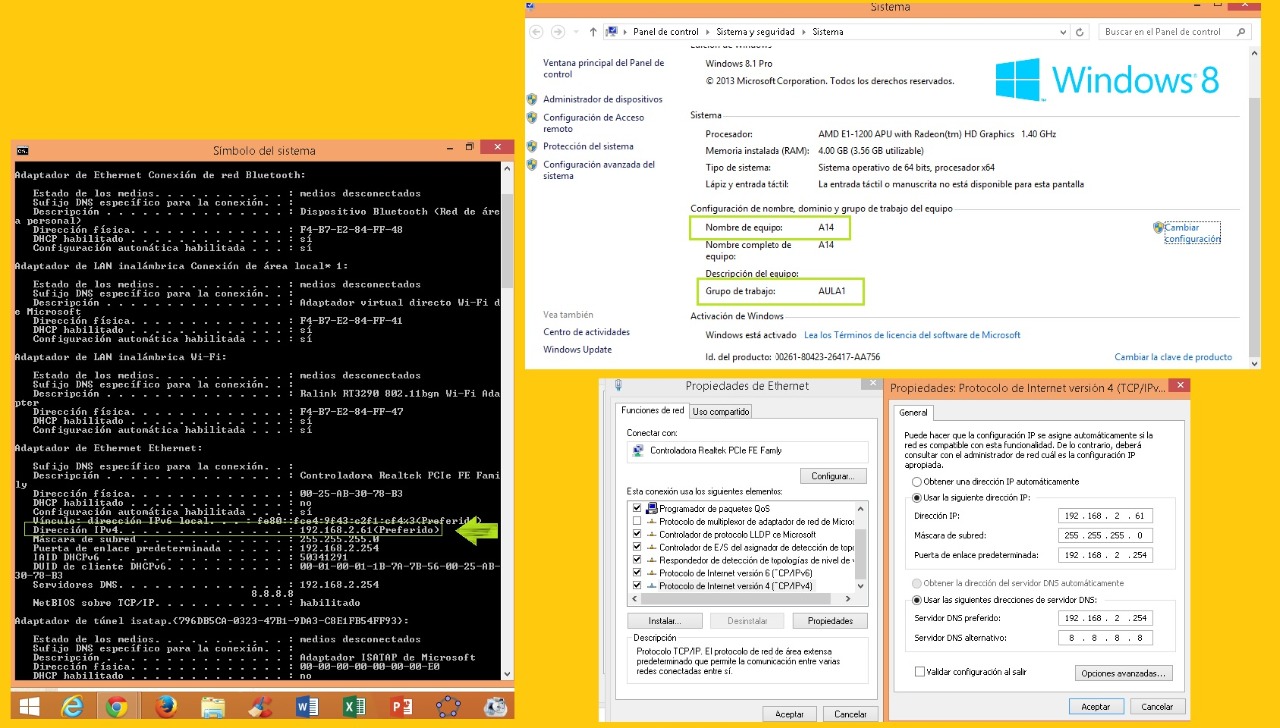Uncheck Programador de paquetes QoS checkbox
Image resolution: width=1280 pixels, height=728 pixels.
tap(637, 509)
